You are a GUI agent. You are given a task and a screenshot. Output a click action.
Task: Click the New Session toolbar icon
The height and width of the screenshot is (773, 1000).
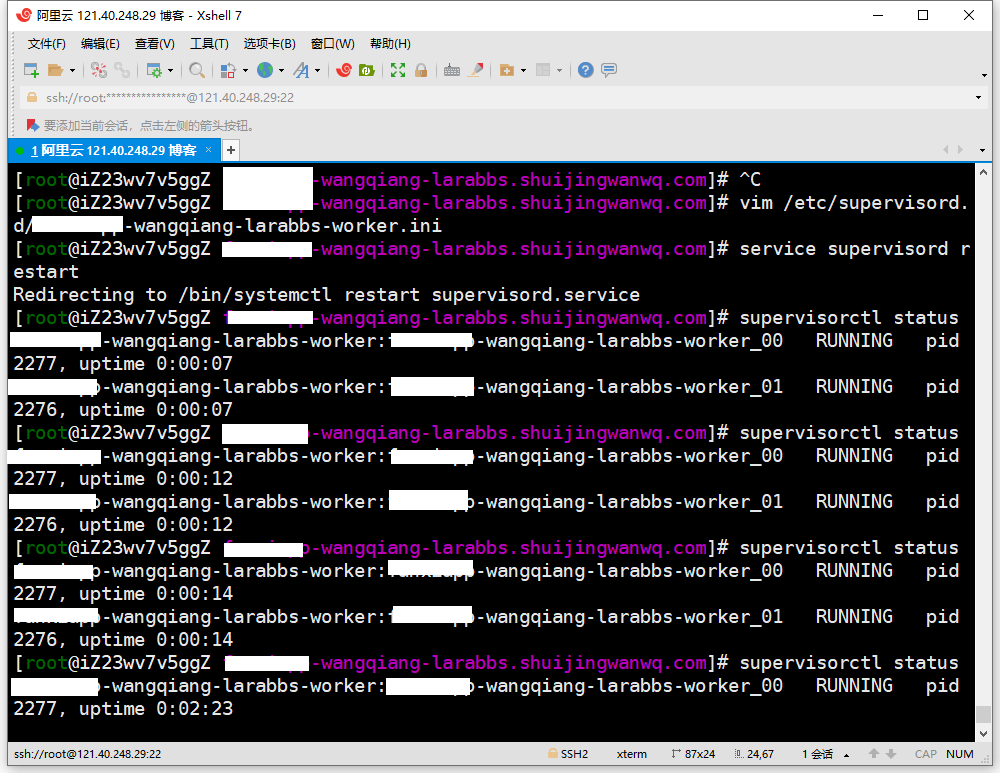[x=31, y=70]
